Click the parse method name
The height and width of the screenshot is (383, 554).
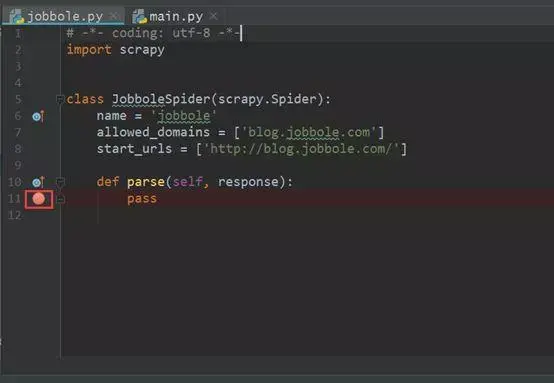coord(146,182)
